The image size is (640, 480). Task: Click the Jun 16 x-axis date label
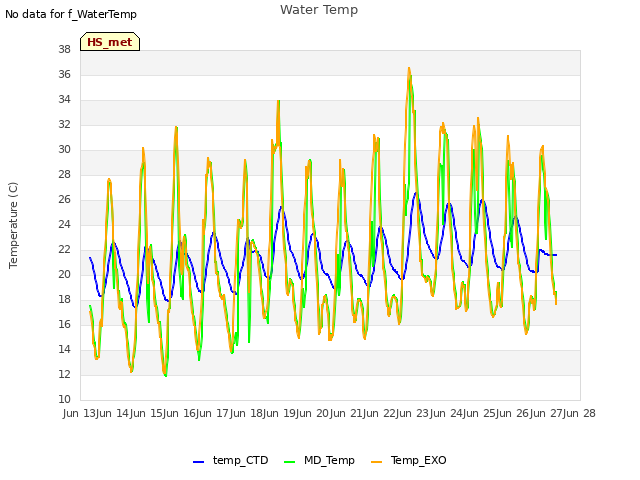(x=181, y=413)
